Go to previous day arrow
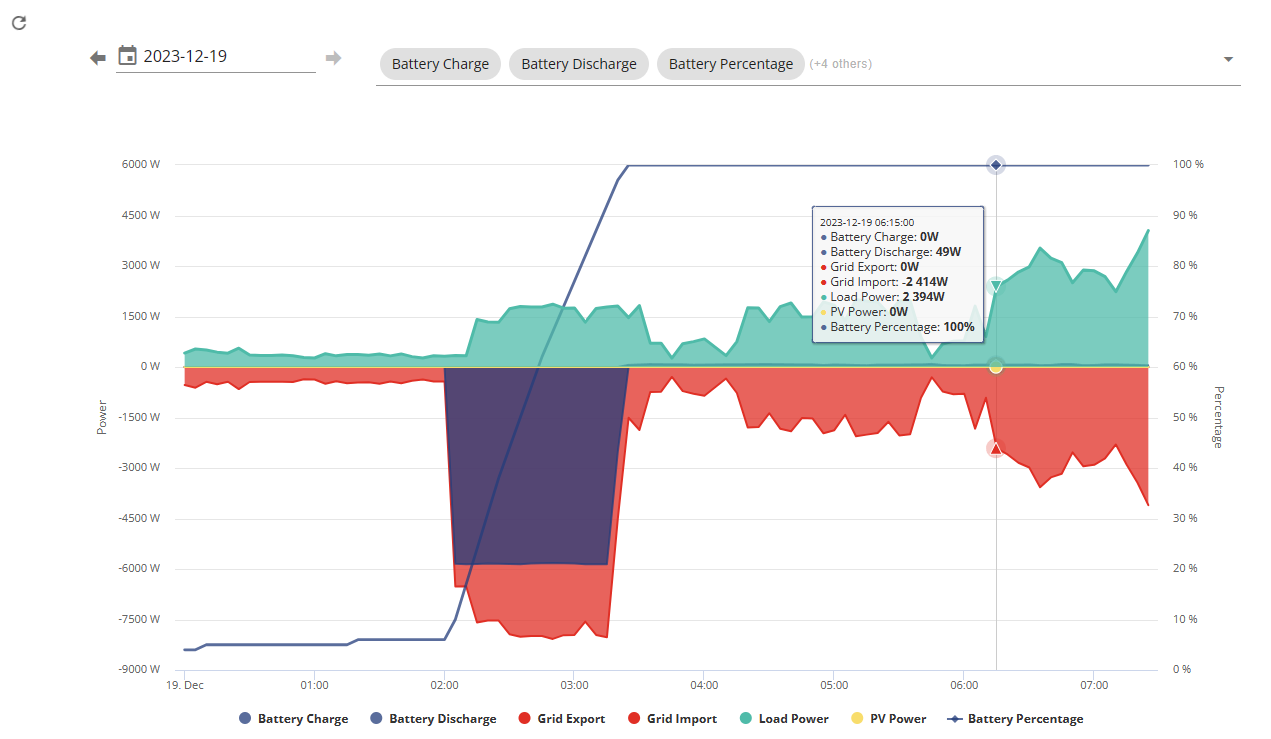This screenshot has width=1271, height=739. click(98, 58)
